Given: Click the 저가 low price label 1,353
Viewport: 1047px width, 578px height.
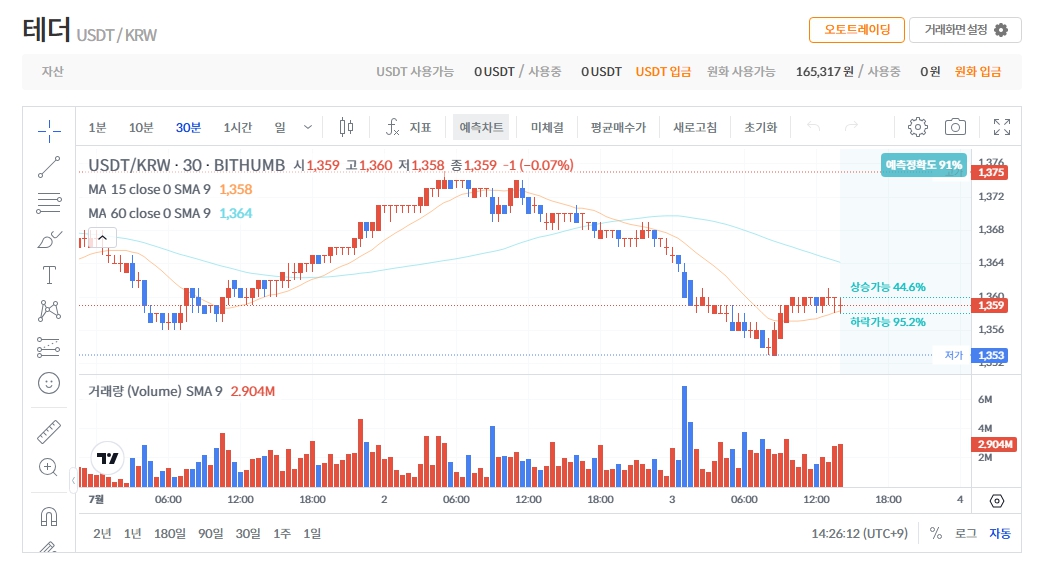Looking at the screenshot, I should [989, 355].
